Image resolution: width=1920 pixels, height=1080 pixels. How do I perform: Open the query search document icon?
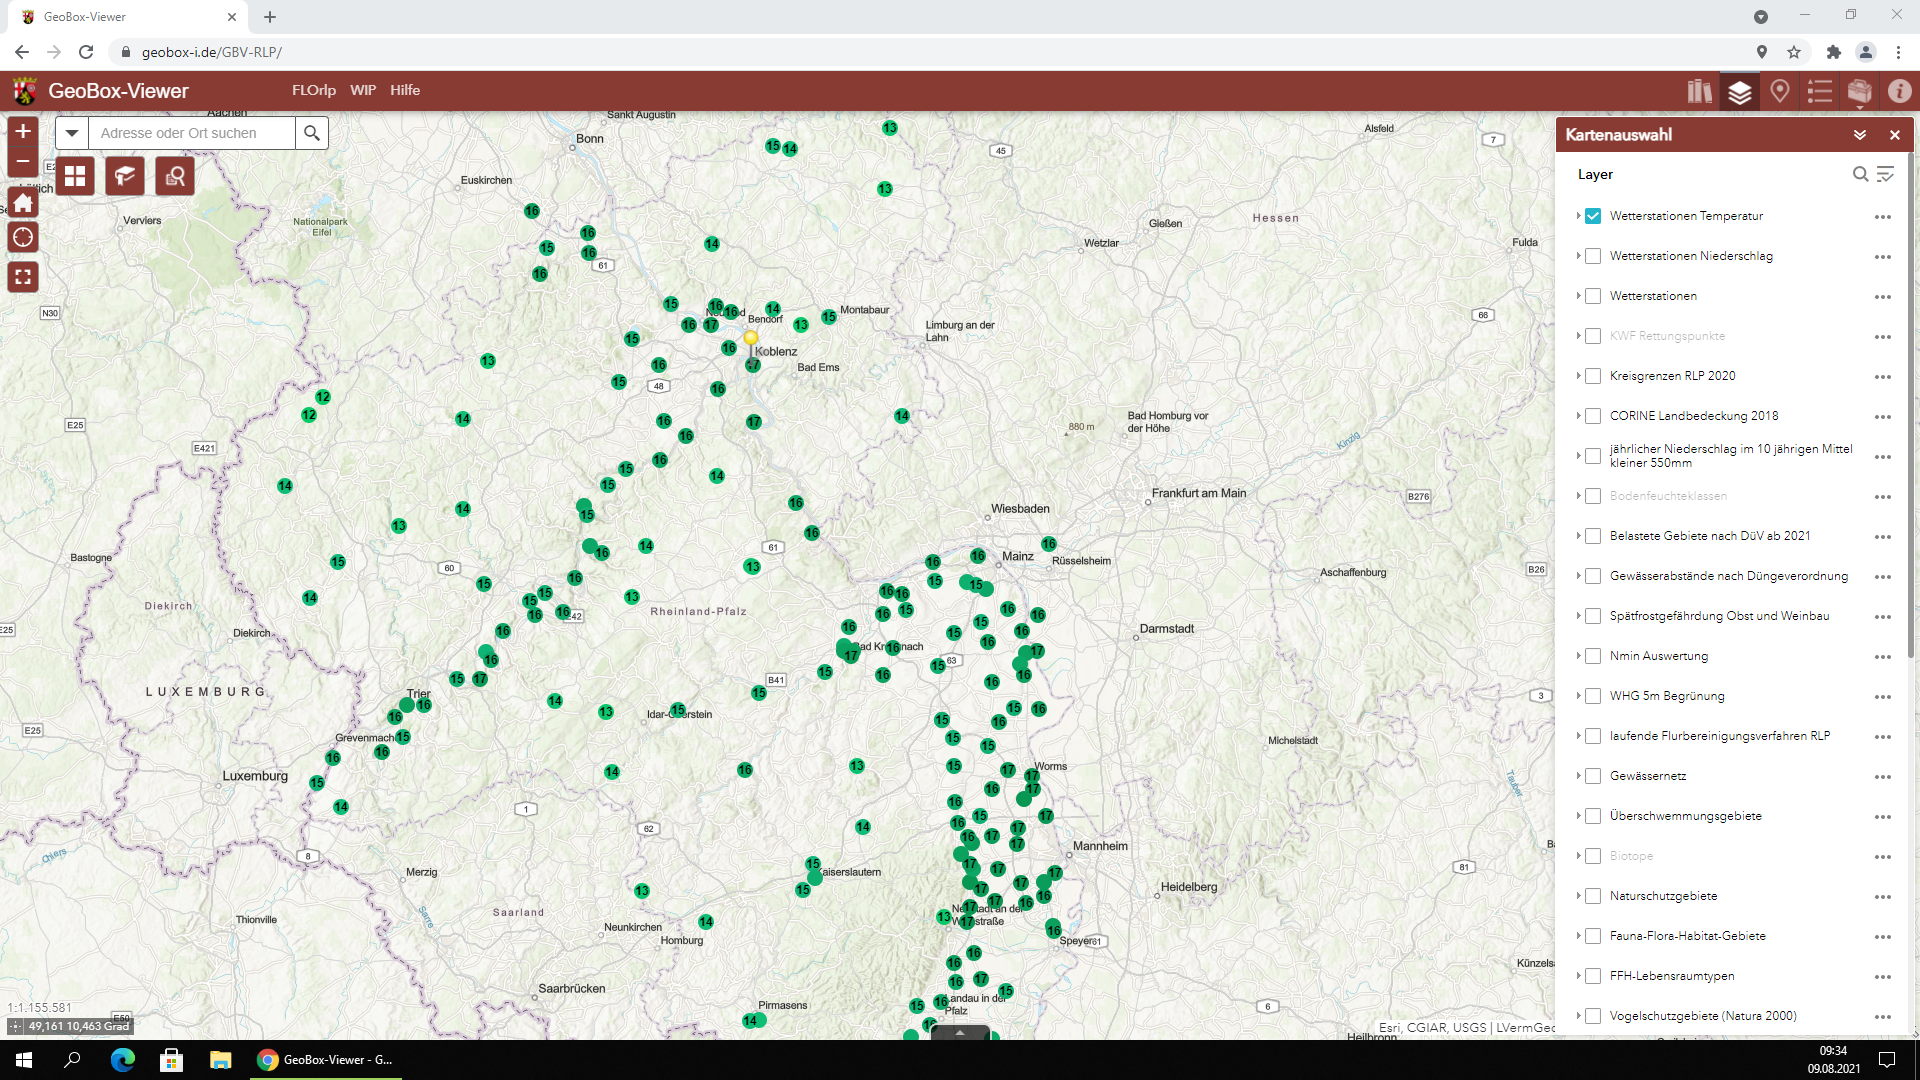(x=175, y=177)
